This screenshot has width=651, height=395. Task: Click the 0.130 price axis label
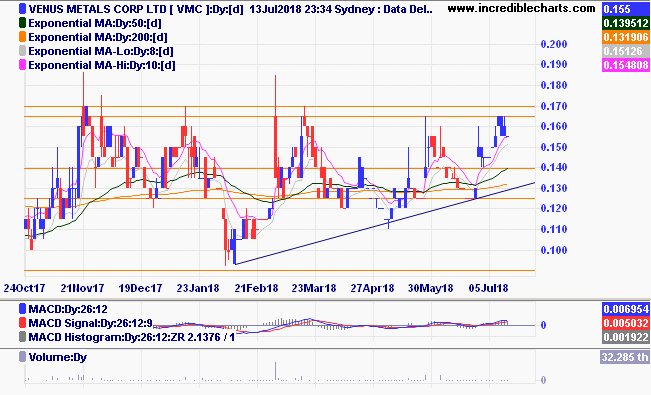click(554, 188)
